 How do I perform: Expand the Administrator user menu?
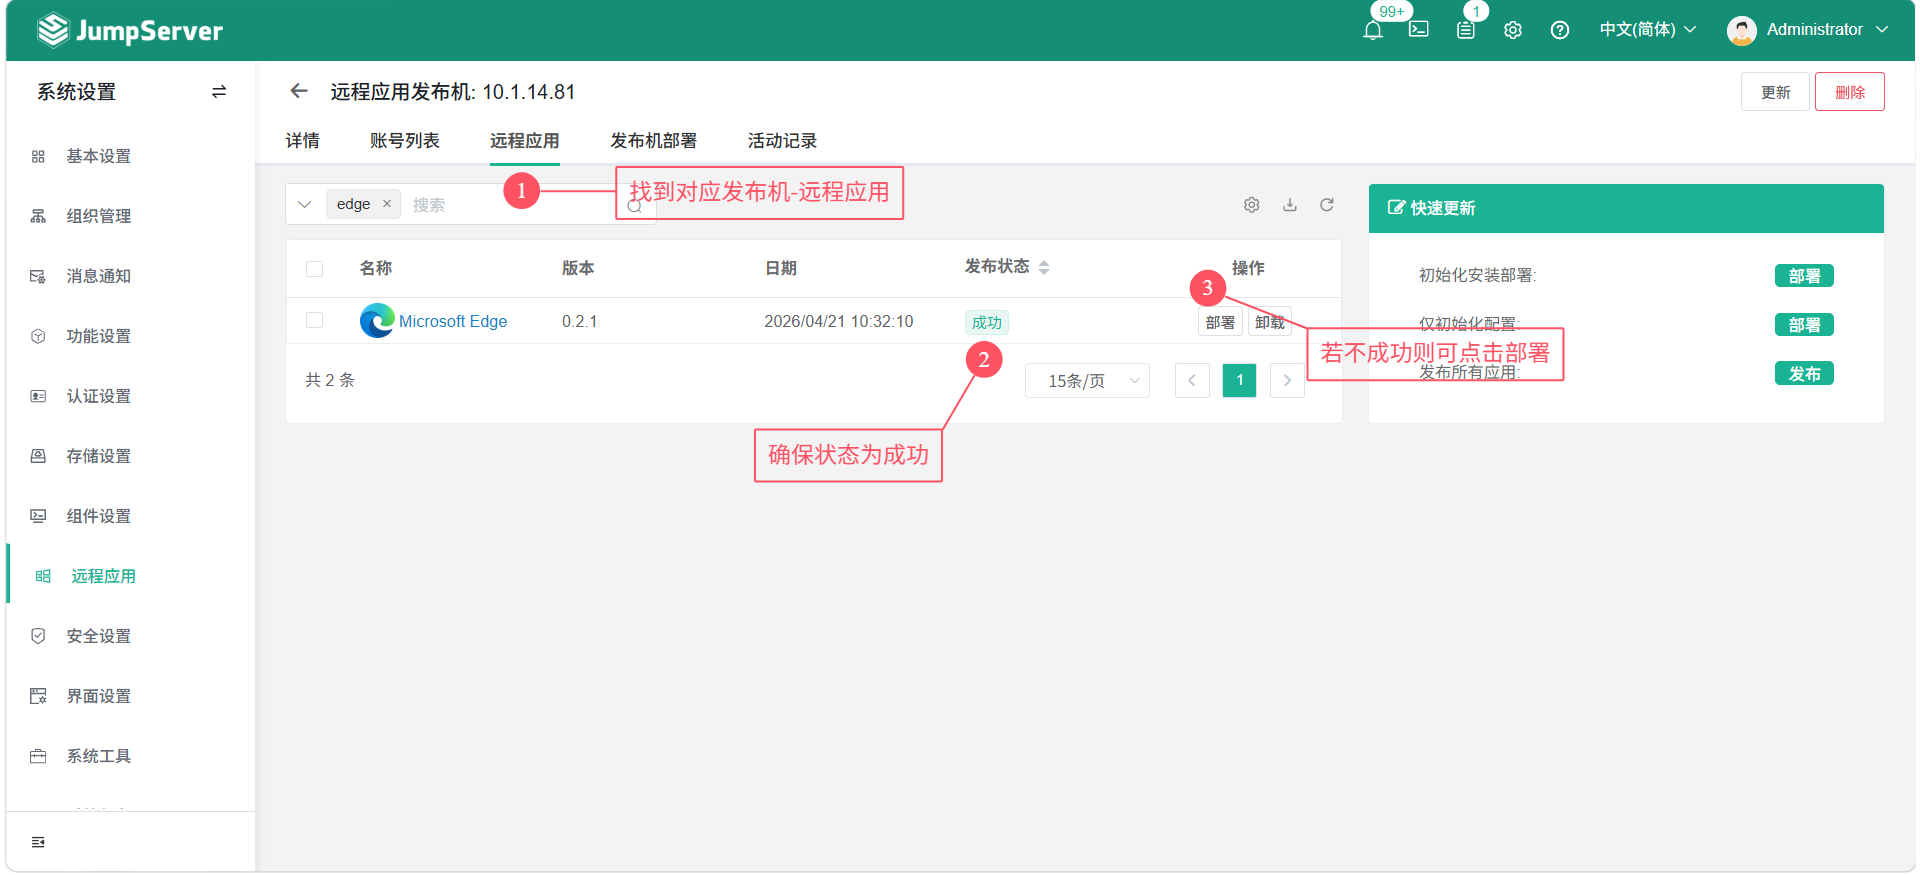1808,30
